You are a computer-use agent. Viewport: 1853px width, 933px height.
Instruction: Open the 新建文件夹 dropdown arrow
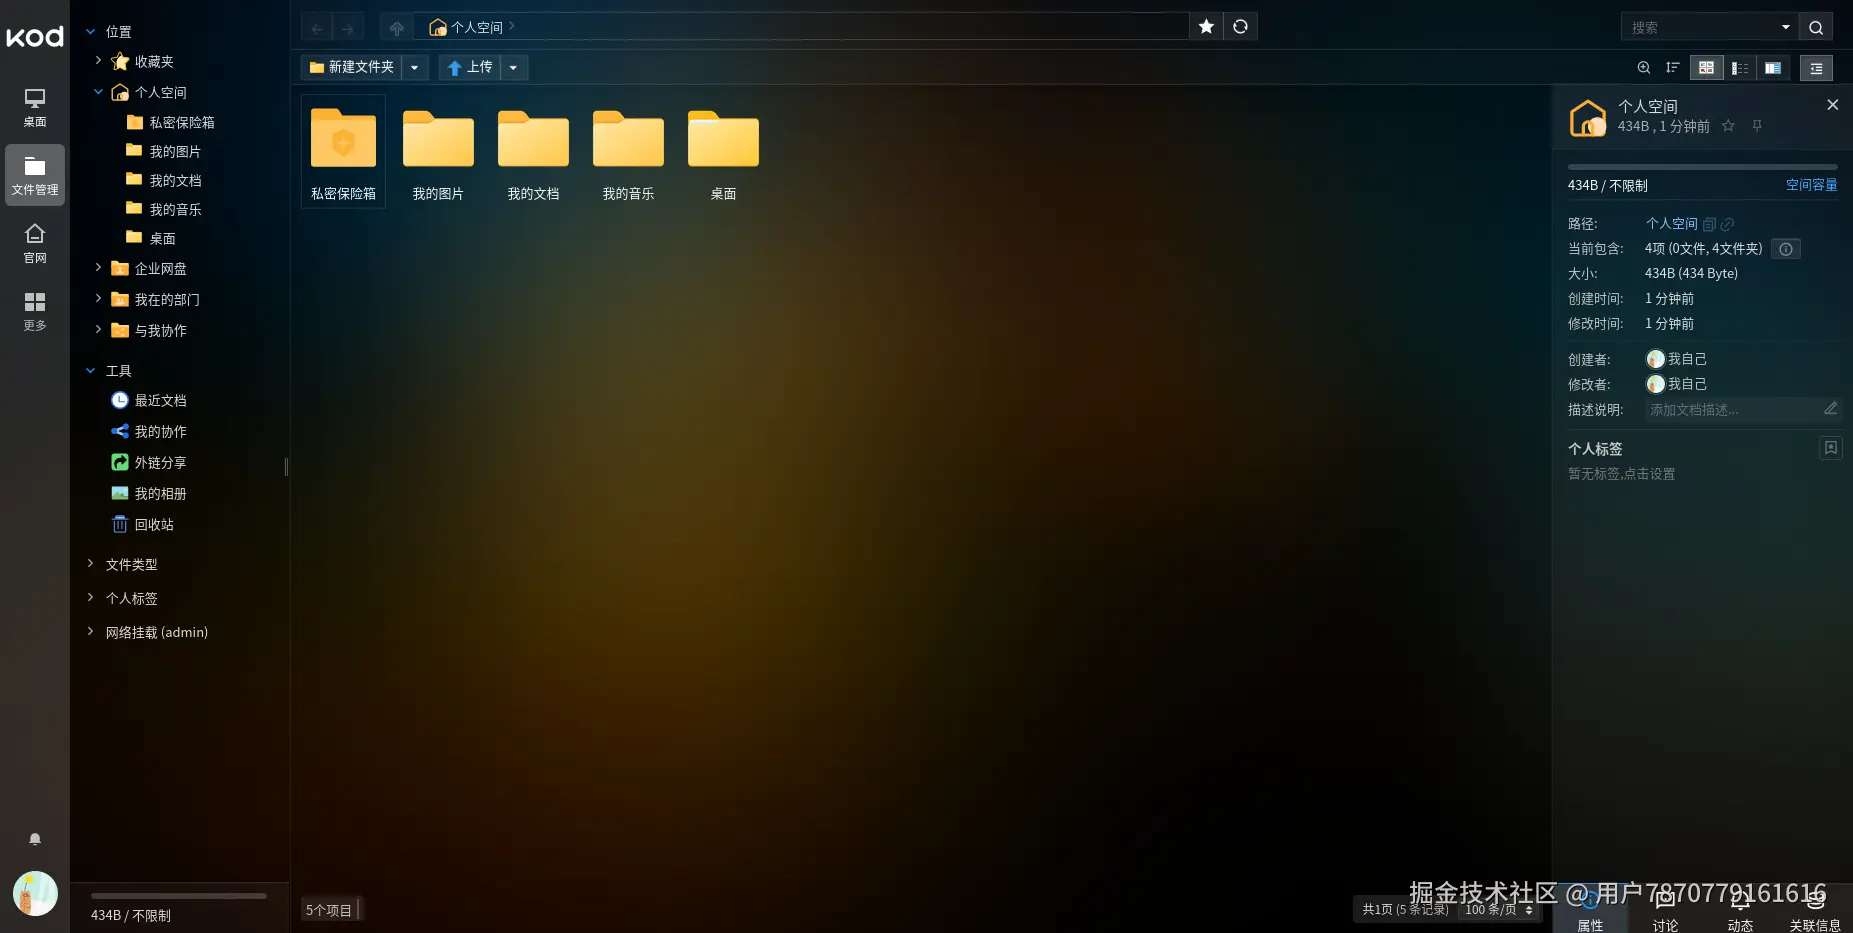click(x=414, y=67)
